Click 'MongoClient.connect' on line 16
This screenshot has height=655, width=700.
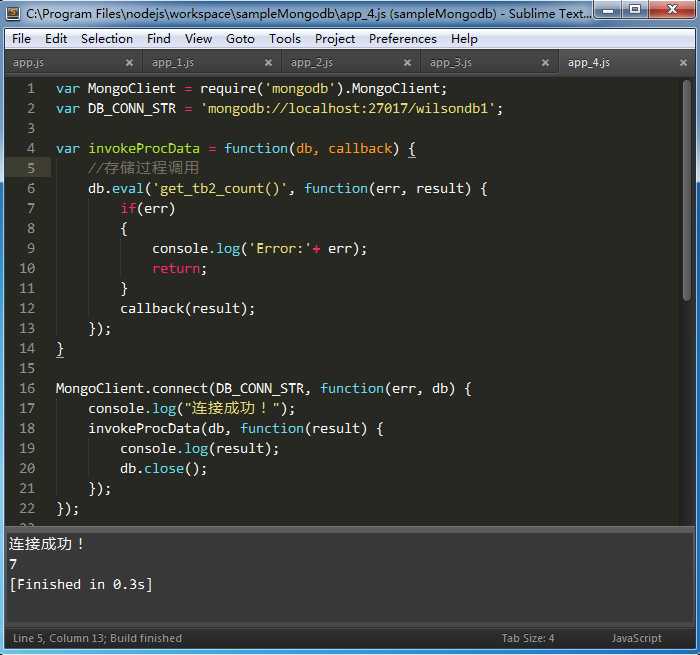pyautogui.click(x=132, y=388)
